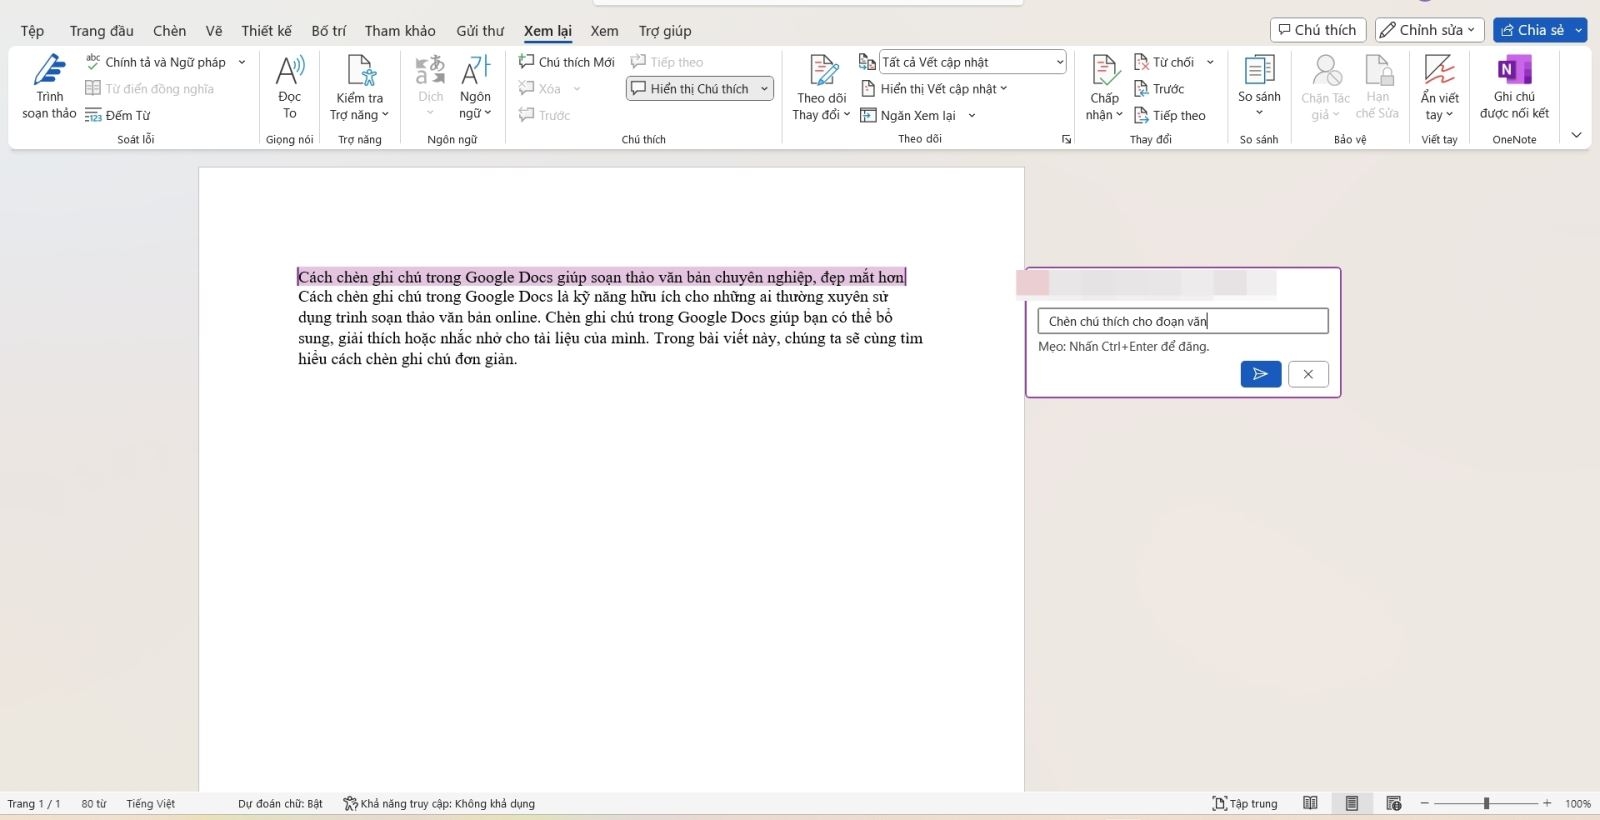Screen dimensions: 1600x820
Task: Switch to Chèn tab
Action: coord(169,31)
